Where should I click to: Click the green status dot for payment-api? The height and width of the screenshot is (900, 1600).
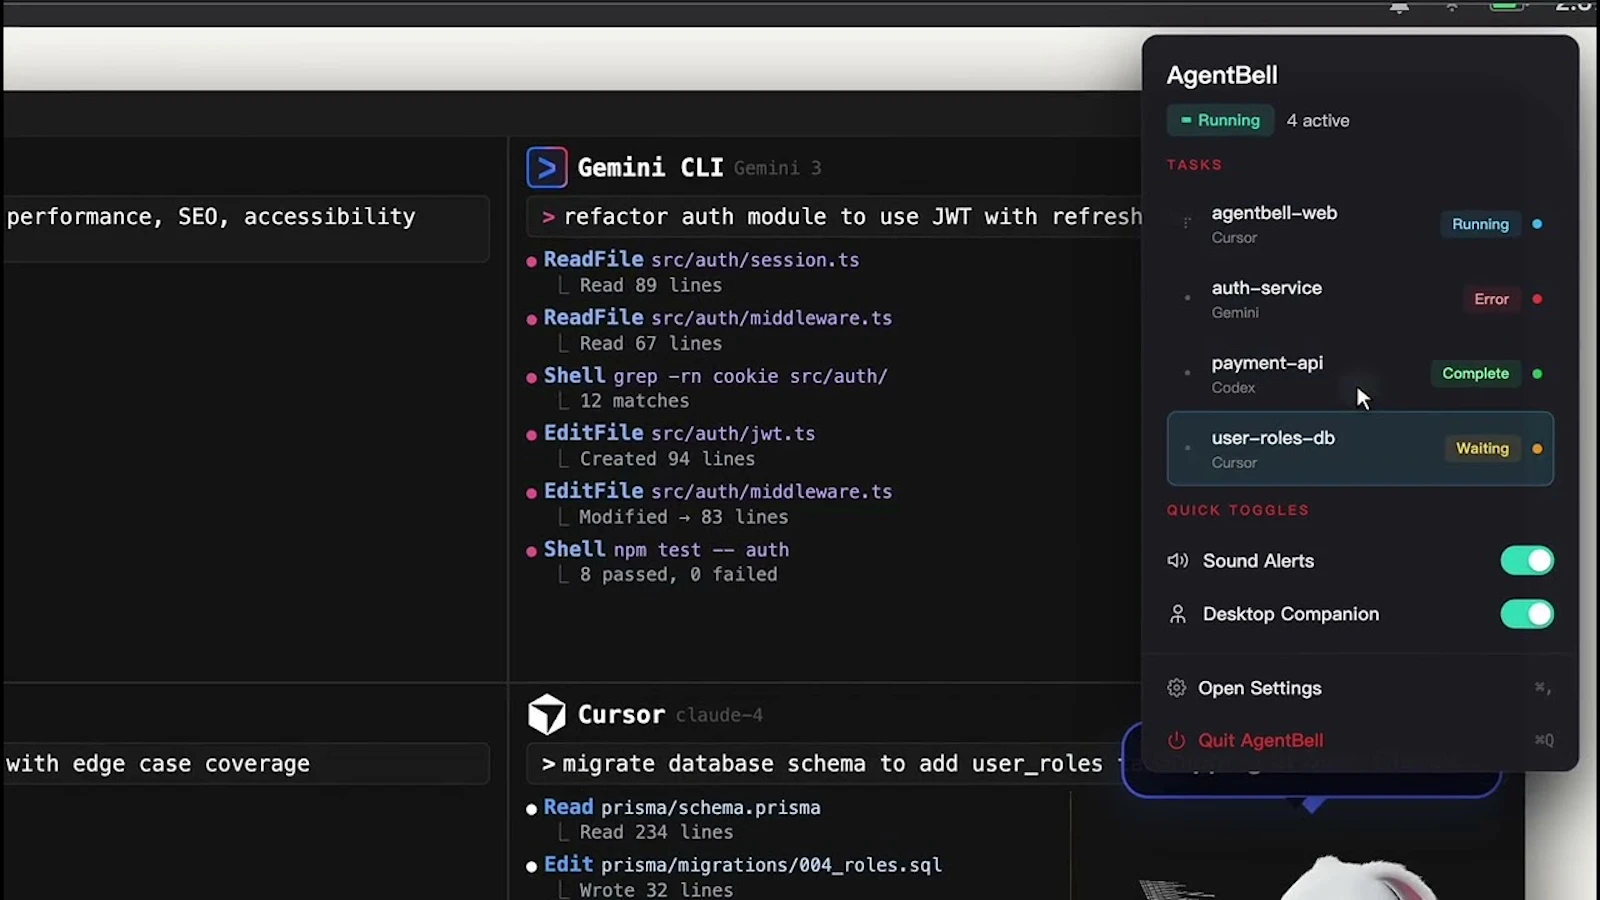(1537, 374)
